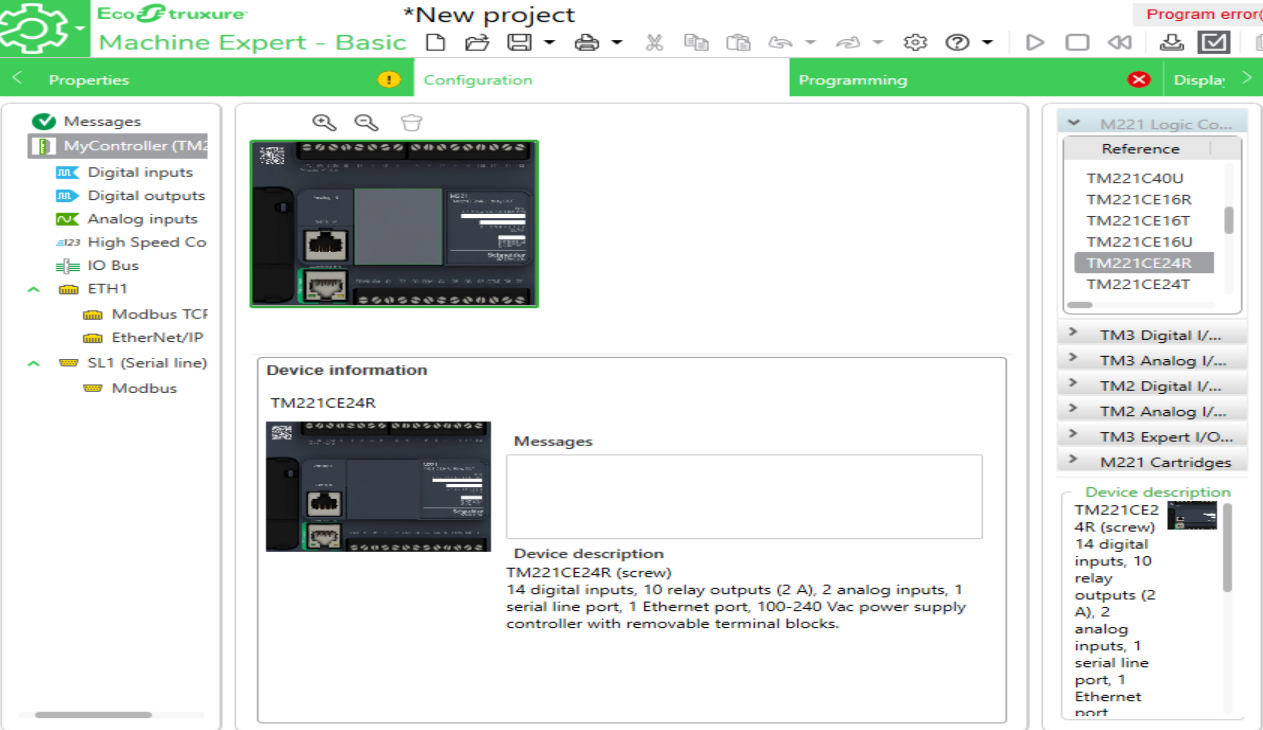This screenshot has height=730, width=1263.
Task: Zoom in on the controller image
Action: coord(322,121)
